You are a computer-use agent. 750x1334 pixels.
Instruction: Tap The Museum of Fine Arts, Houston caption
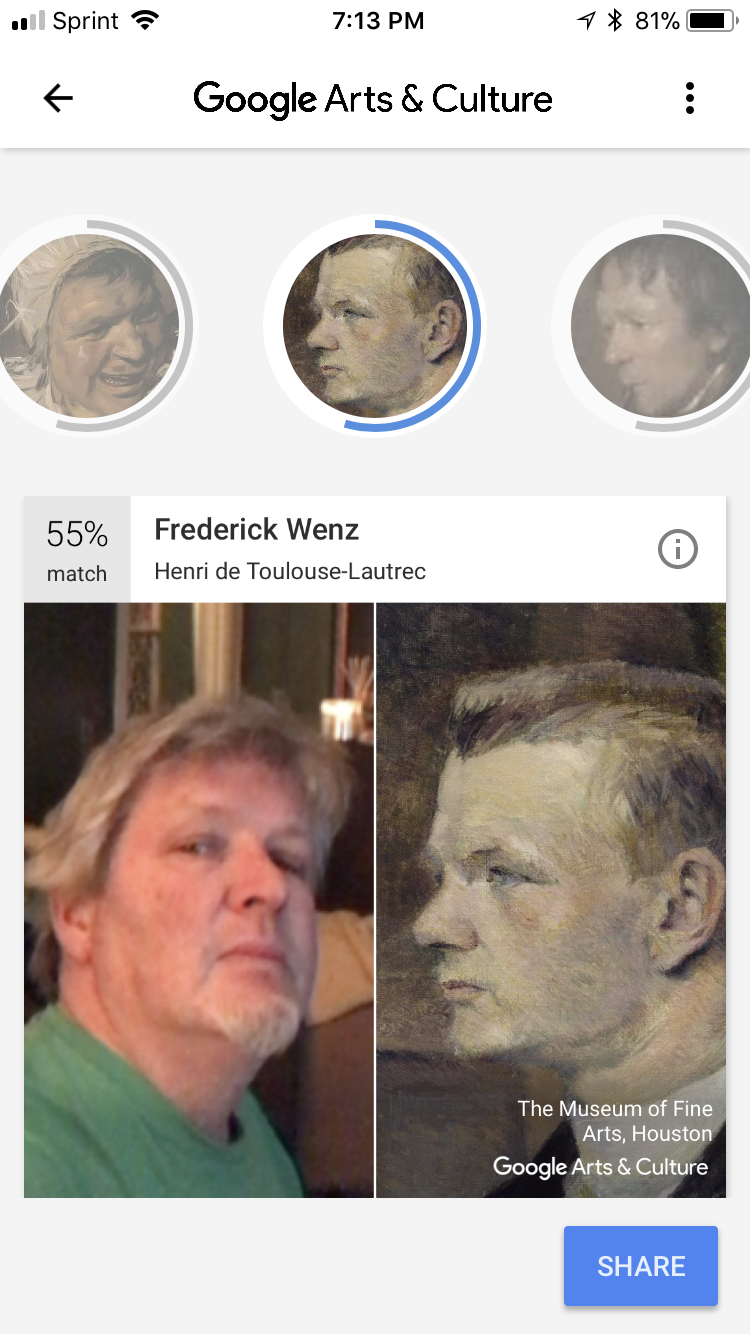pos(615,1121)
